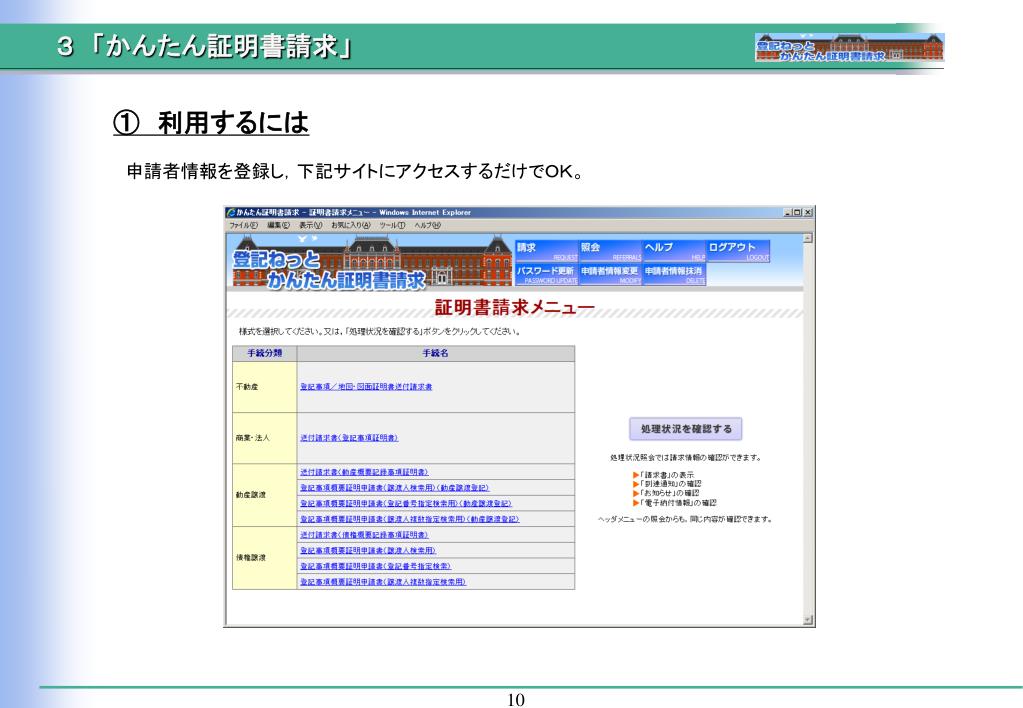
Task: Click the browser scrollbar down arrow
Action: (808, 620)
